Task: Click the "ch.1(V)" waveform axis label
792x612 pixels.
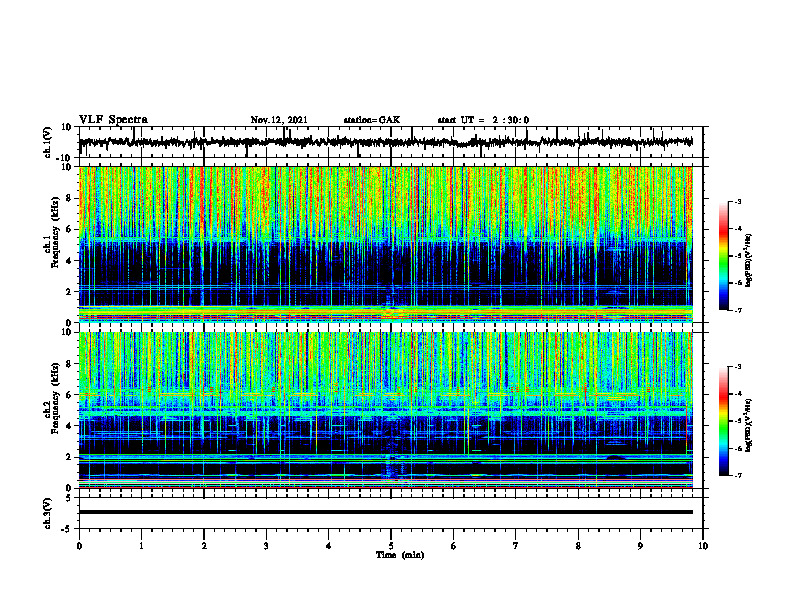Action: [x=47, y=142]
